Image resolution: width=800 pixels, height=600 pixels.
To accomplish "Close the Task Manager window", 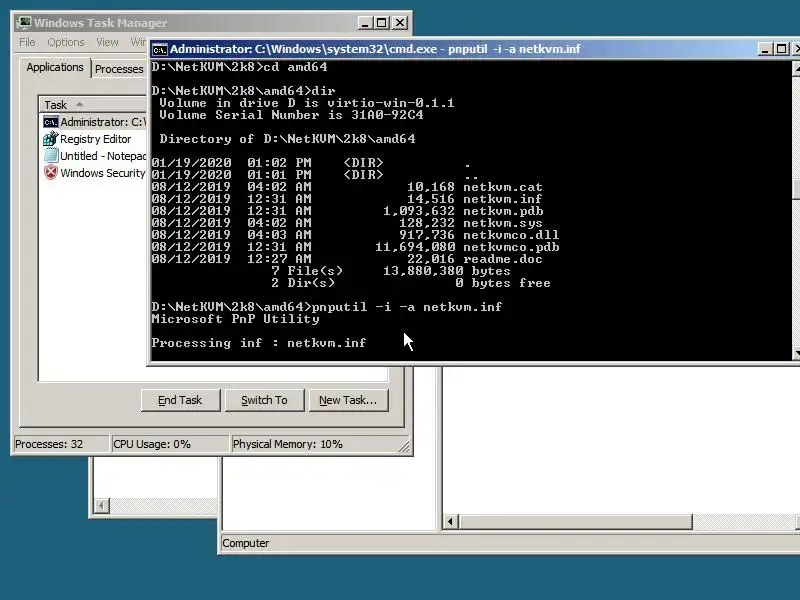I will [400, 23].
